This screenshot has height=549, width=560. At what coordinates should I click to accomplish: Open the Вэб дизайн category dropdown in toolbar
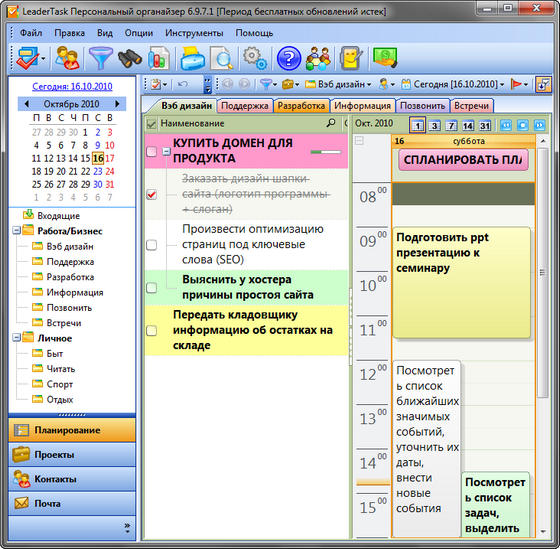coord(338,85)
